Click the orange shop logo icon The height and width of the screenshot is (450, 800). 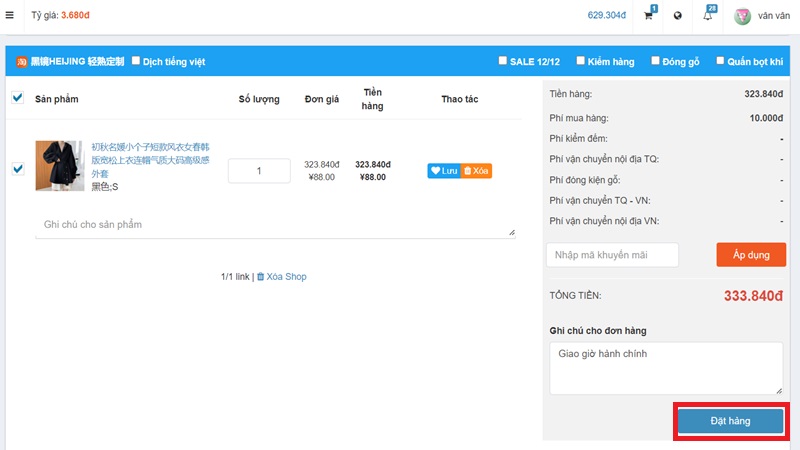(21, 62)
